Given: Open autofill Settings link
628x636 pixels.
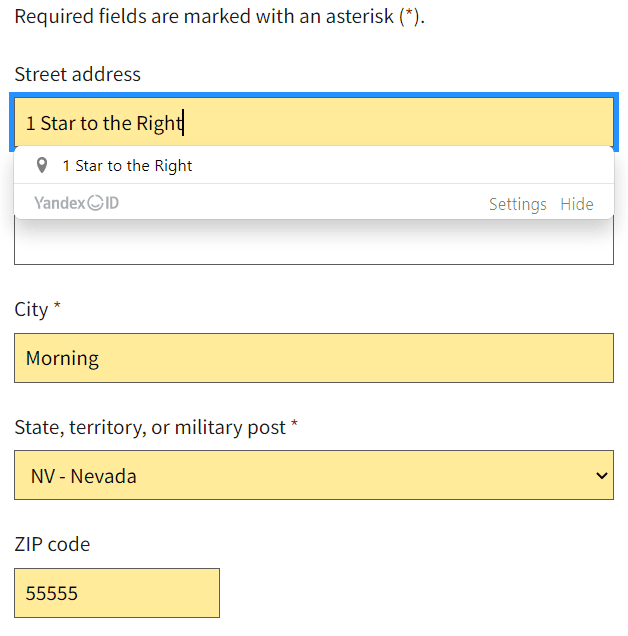Looking at the screenshot, I should point(517,204).
